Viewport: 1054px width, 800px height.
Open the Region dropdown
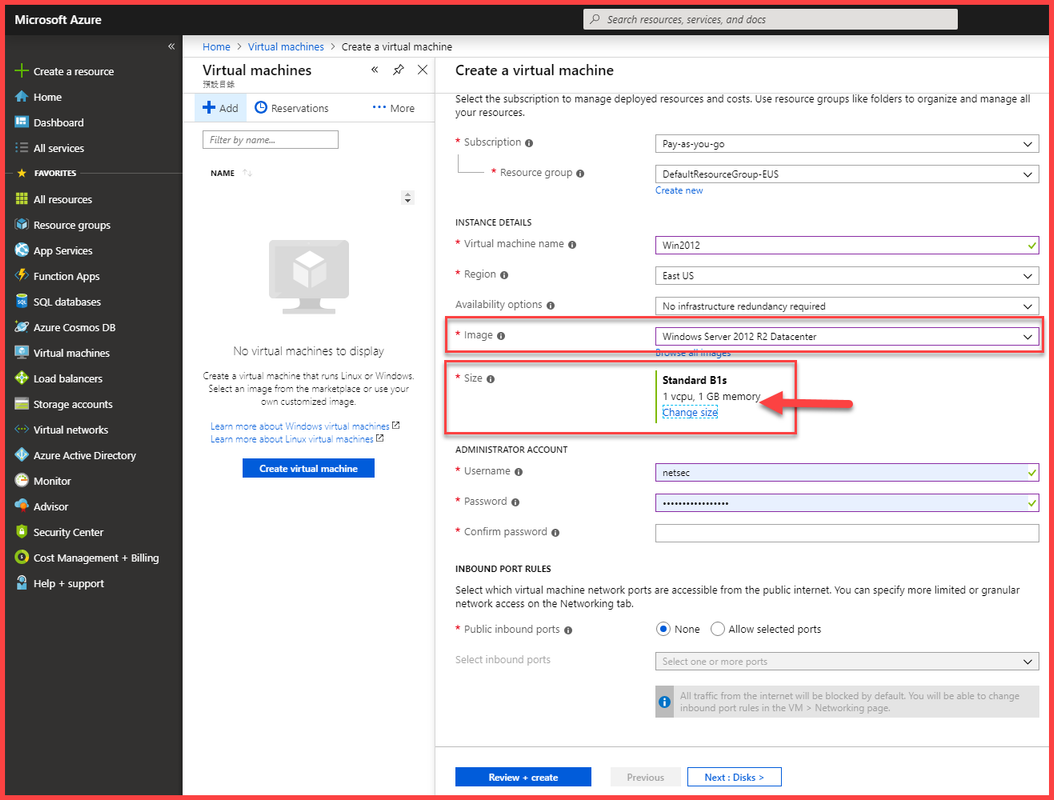(846, 276)
